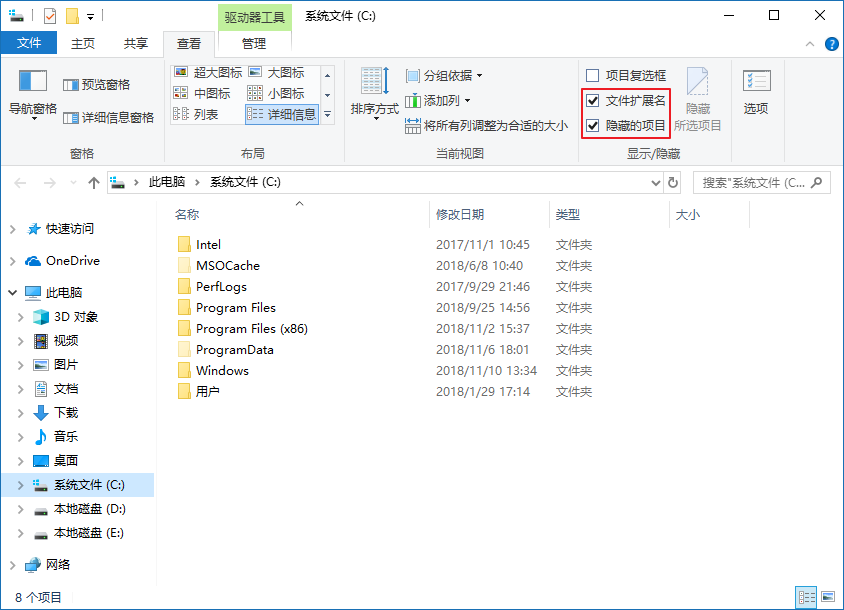Expand Quick access (快速访问) tree node
844x610 pixels.
12,229
